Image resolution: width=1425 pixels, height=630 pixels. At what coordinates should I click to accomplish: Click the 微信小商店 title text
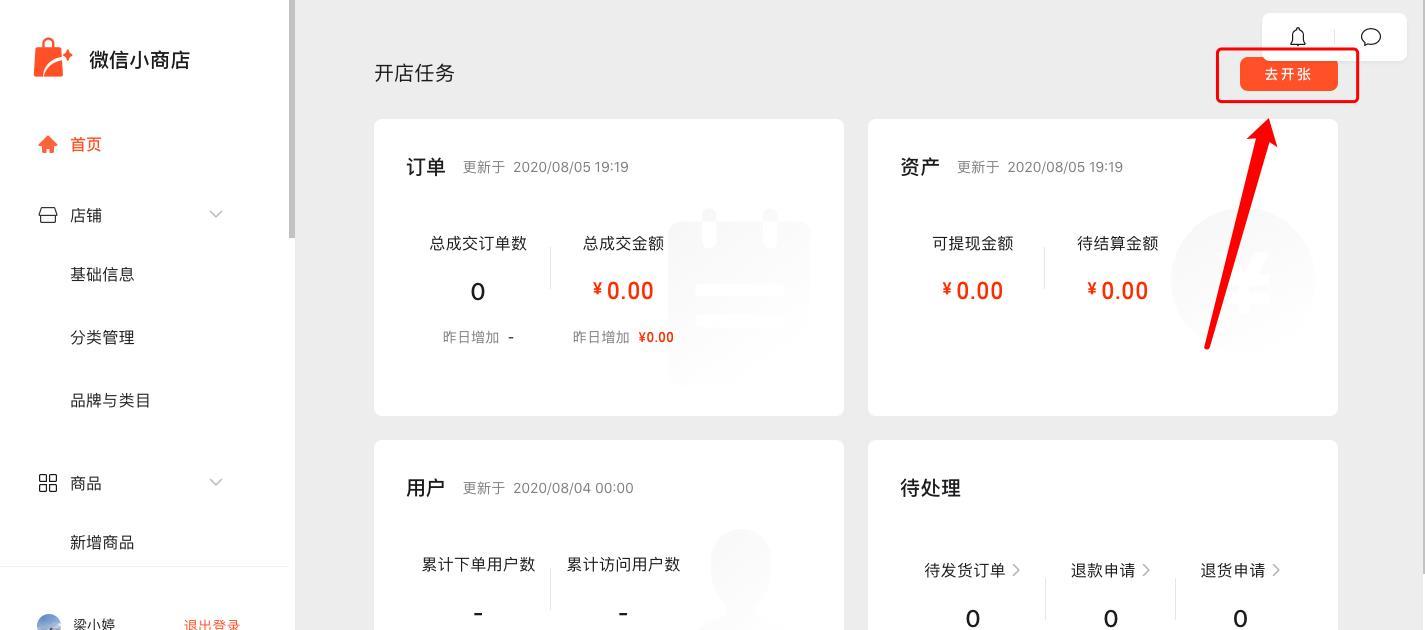tap(139, 60)
